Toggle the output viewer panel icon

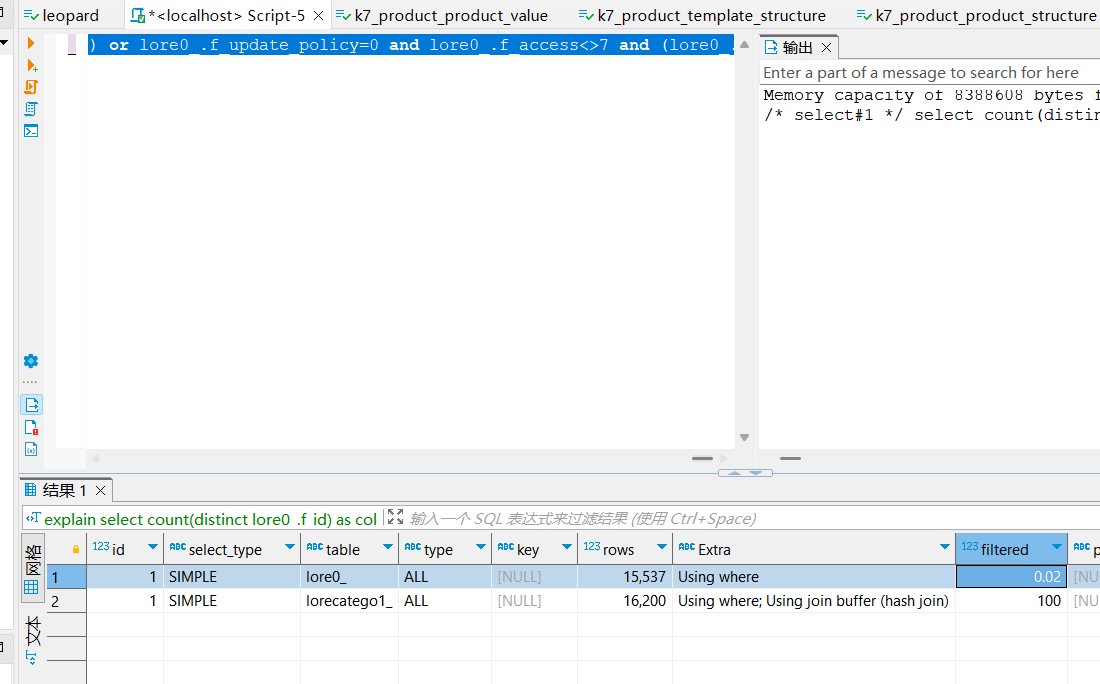(x=31, y=405)
